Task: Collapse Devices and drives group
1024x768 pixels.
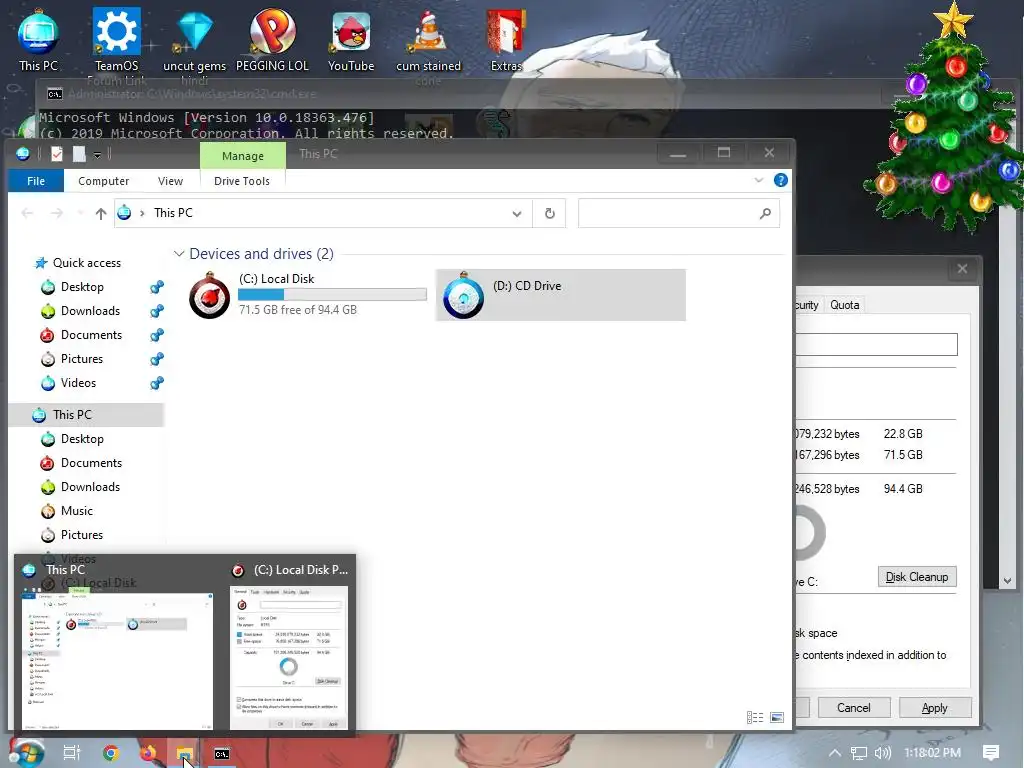Action: coord(179,254)
